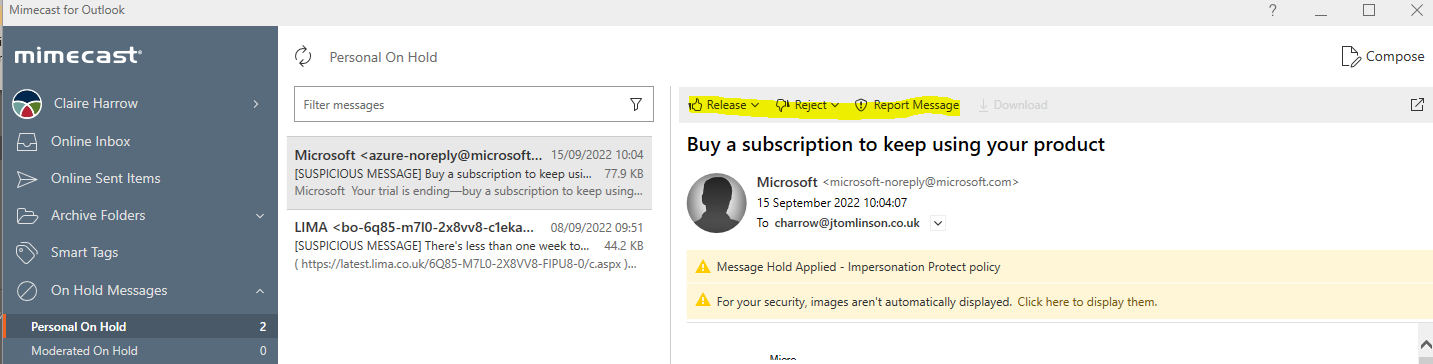Click the refresh icon beside Personal On Hold

click(303, 57)
